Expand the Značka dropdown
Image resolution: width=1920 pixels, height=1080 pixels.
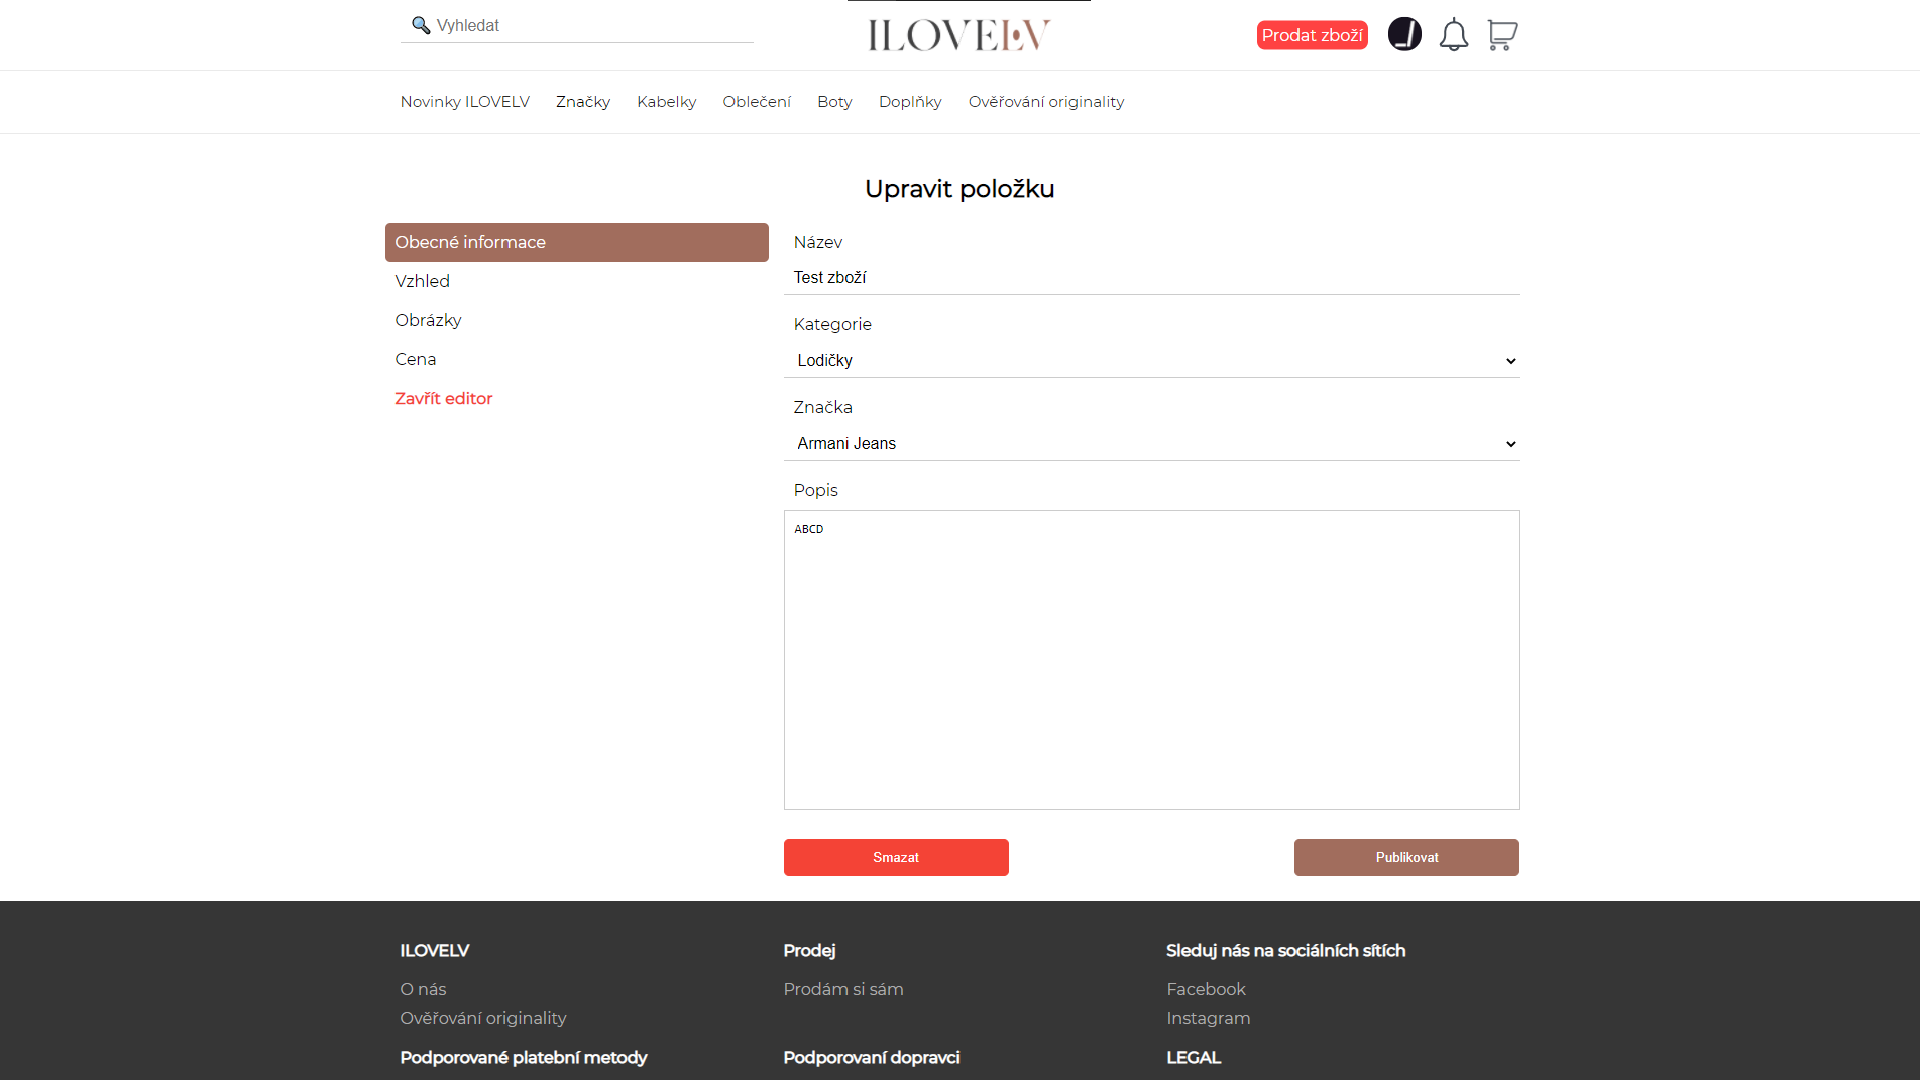click(1151, 443)
